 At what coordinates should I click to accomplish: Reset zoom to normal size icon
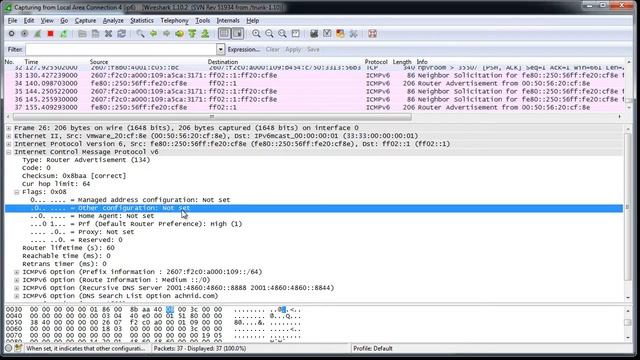point(282,34)
